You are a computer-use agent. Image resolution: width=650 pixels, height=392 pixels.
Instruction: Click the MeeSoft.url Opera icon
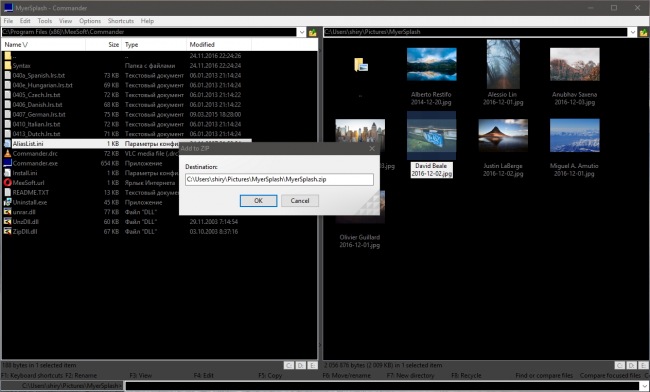(x=7, y=182)
